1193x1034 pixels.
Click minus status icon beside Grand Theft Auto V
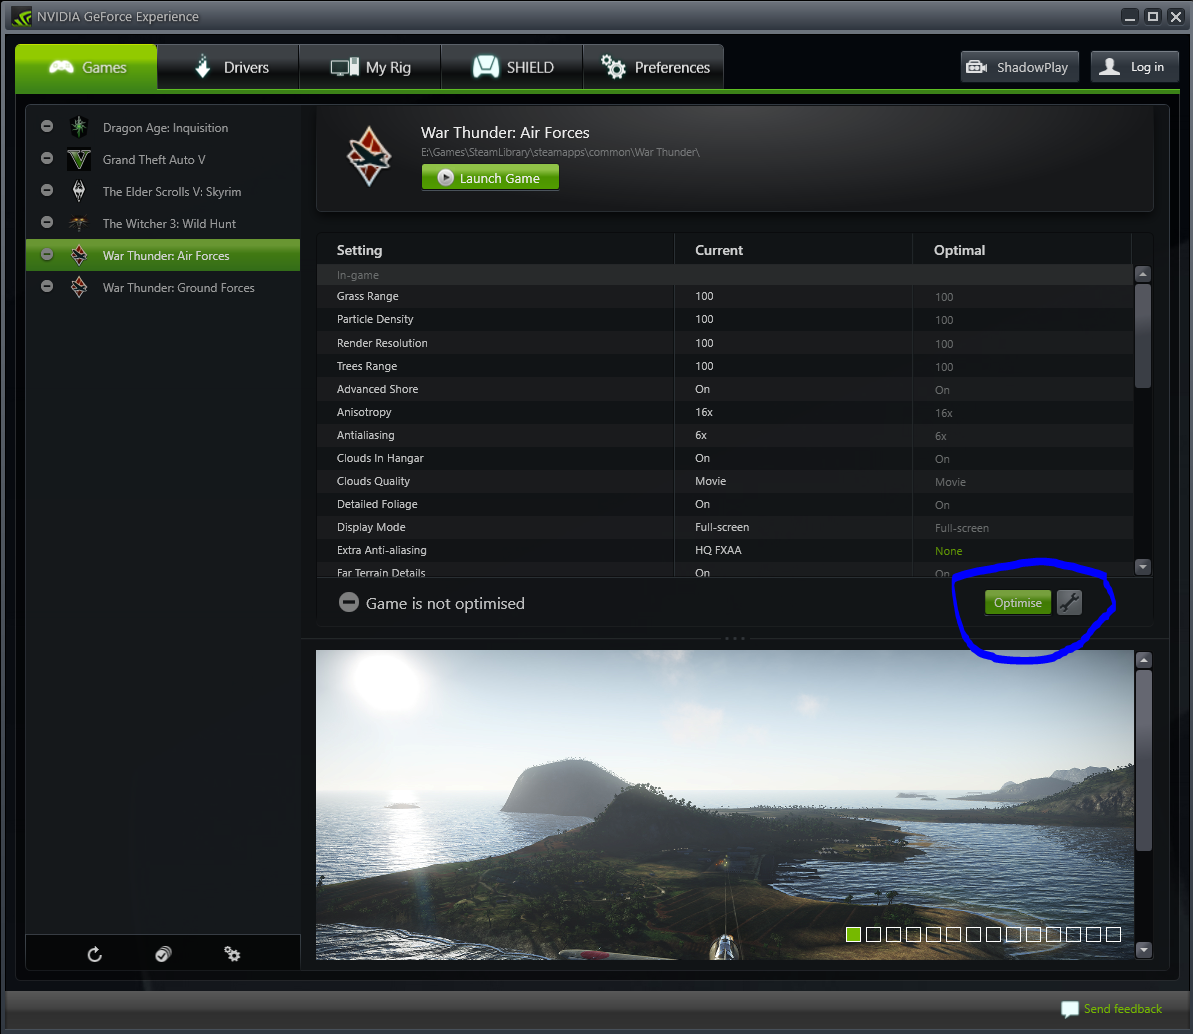click(47, 158)
